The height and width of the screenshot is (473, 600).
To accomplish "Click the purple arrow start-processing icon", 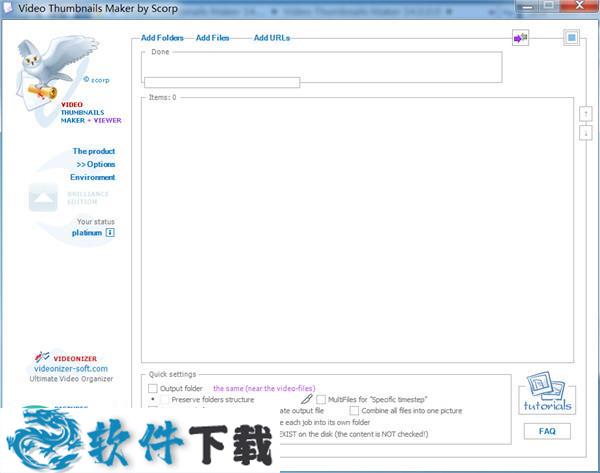I will click(x=520, y=38).
